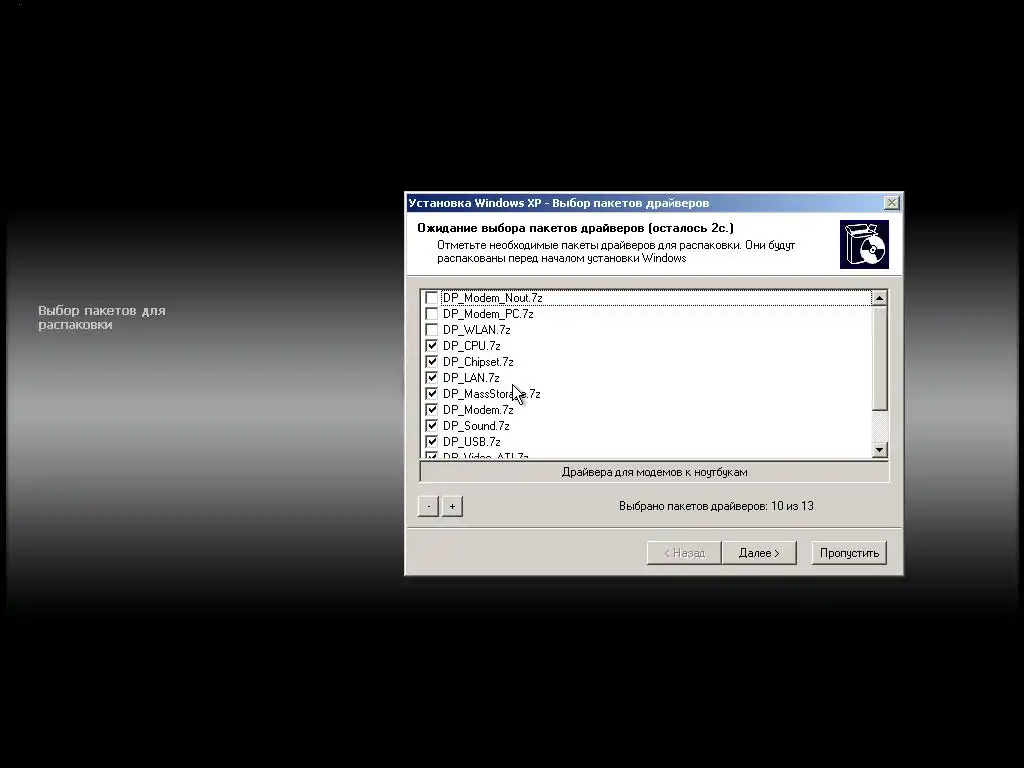Click the driver description field for notebook modems

654,472
